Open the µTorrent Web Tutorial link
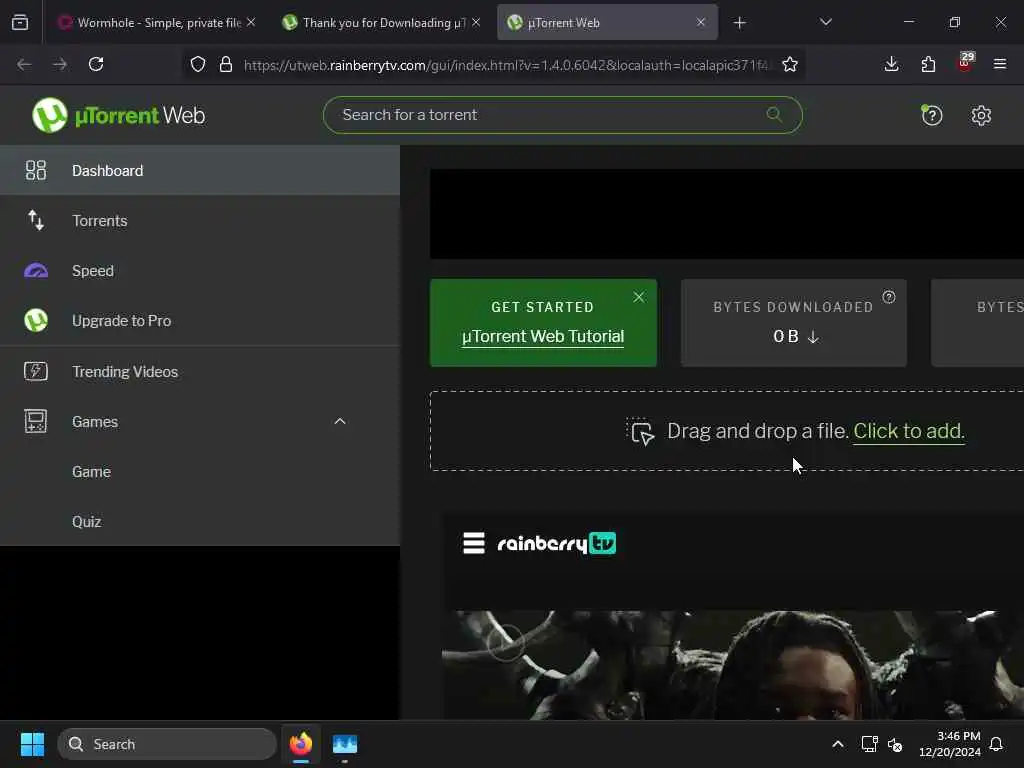This screenshot has height=768, width=1024. click(x=543, y=336)
